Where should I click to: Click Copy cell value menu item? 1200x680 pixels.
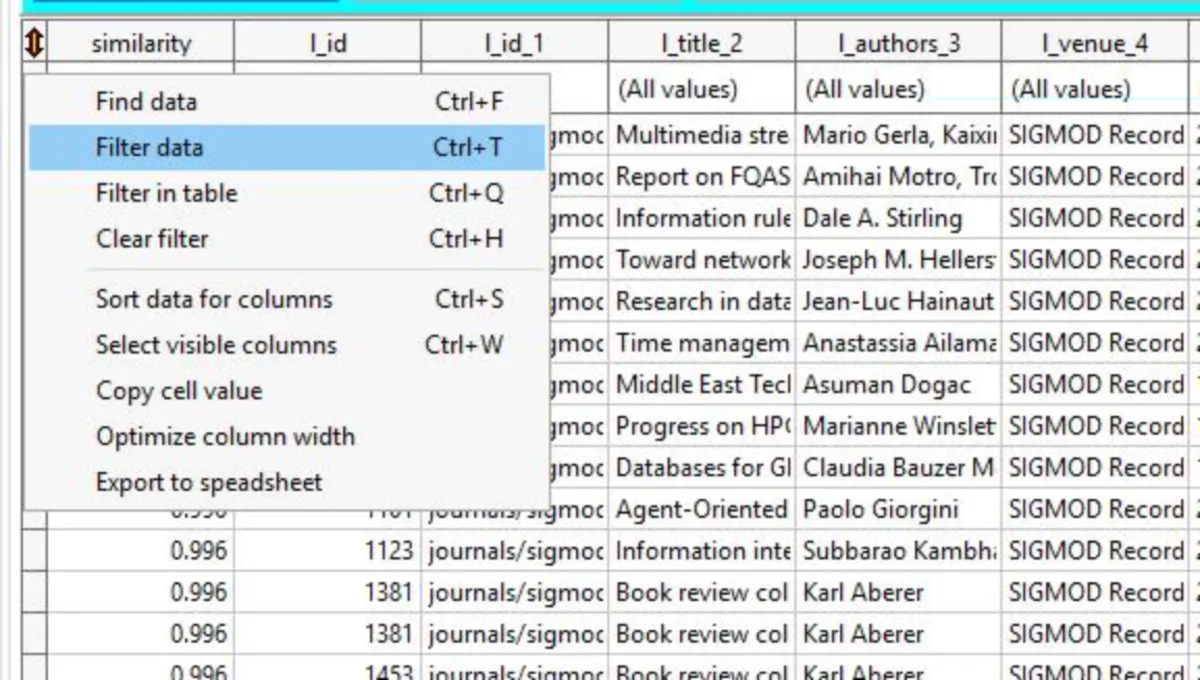[287, 392]
